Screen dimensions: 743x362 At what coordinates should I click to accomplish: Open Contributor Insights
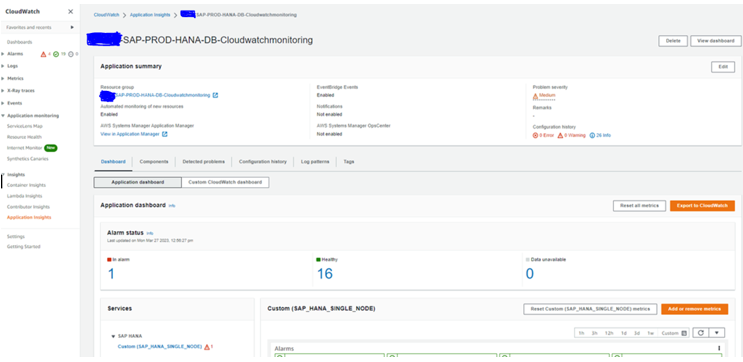pyautogui.click(x=28, y=207)
